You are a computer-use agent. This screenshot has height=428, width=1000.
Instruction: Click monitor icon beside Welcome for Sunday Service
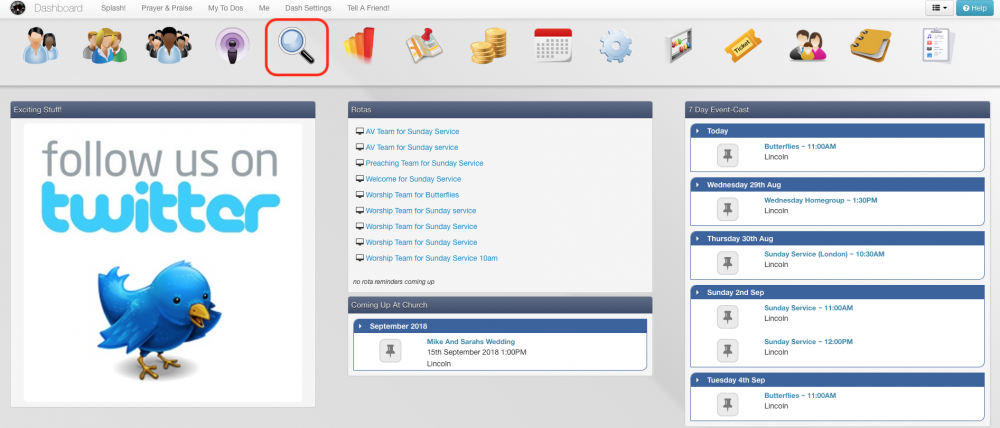pos(360,179)
